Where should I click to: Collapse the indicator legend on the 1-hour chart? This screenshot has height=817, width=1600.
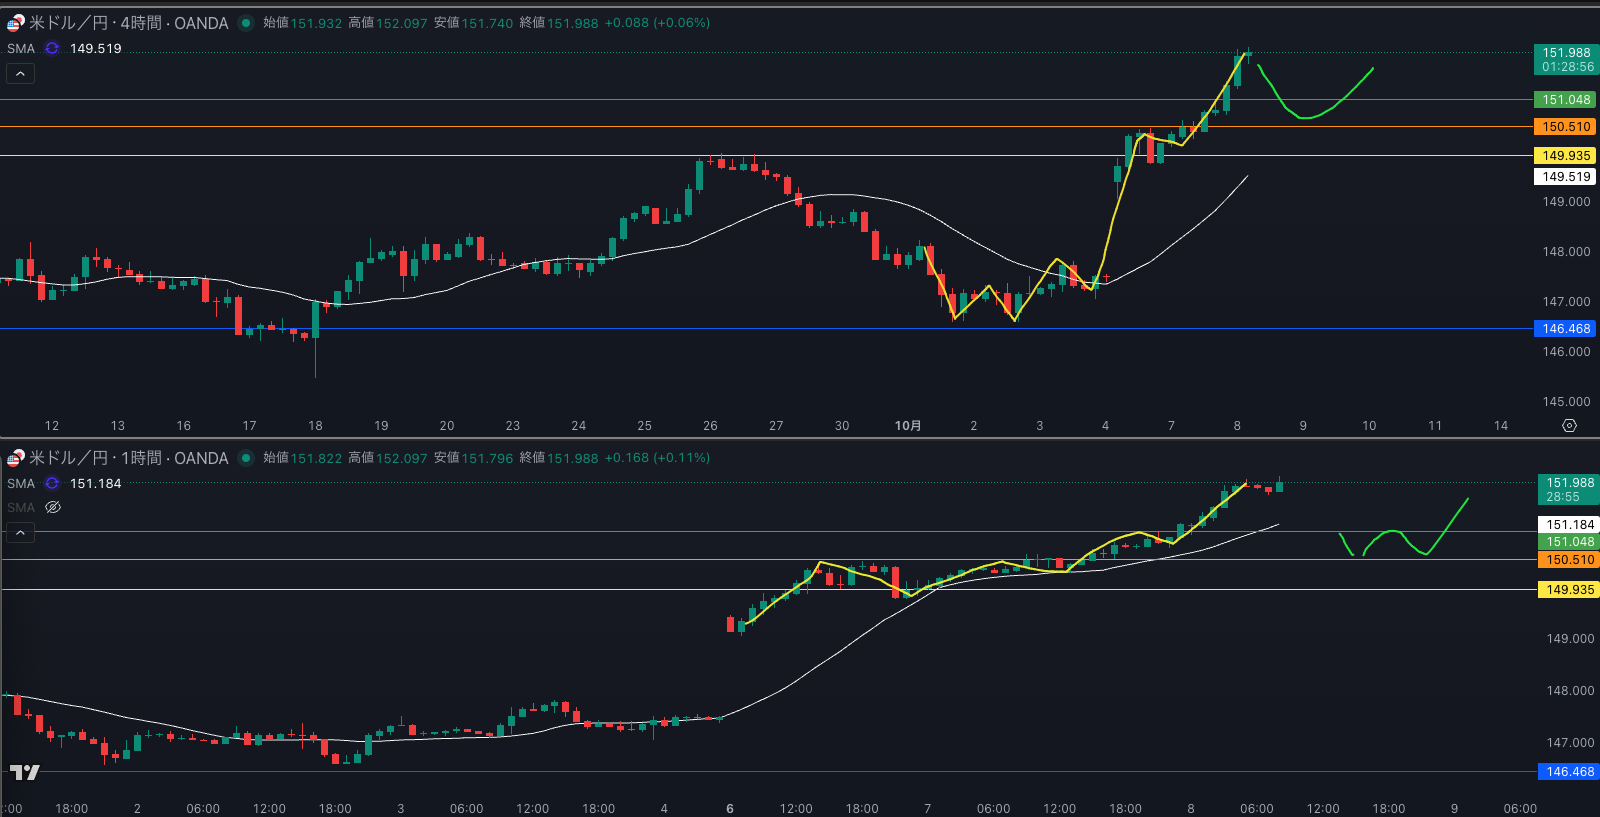20,533
